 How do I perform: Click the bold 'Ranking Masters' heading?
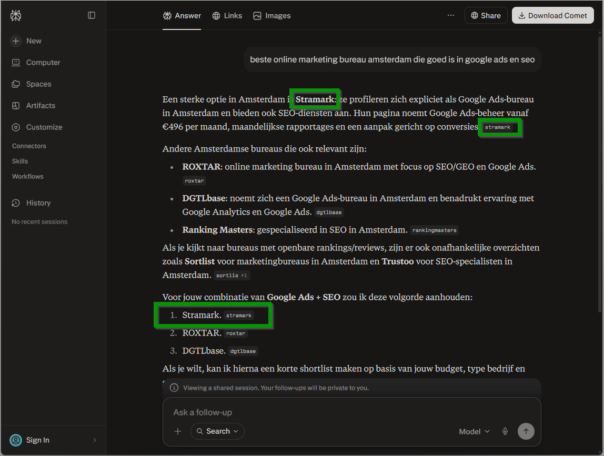(218, 230)
